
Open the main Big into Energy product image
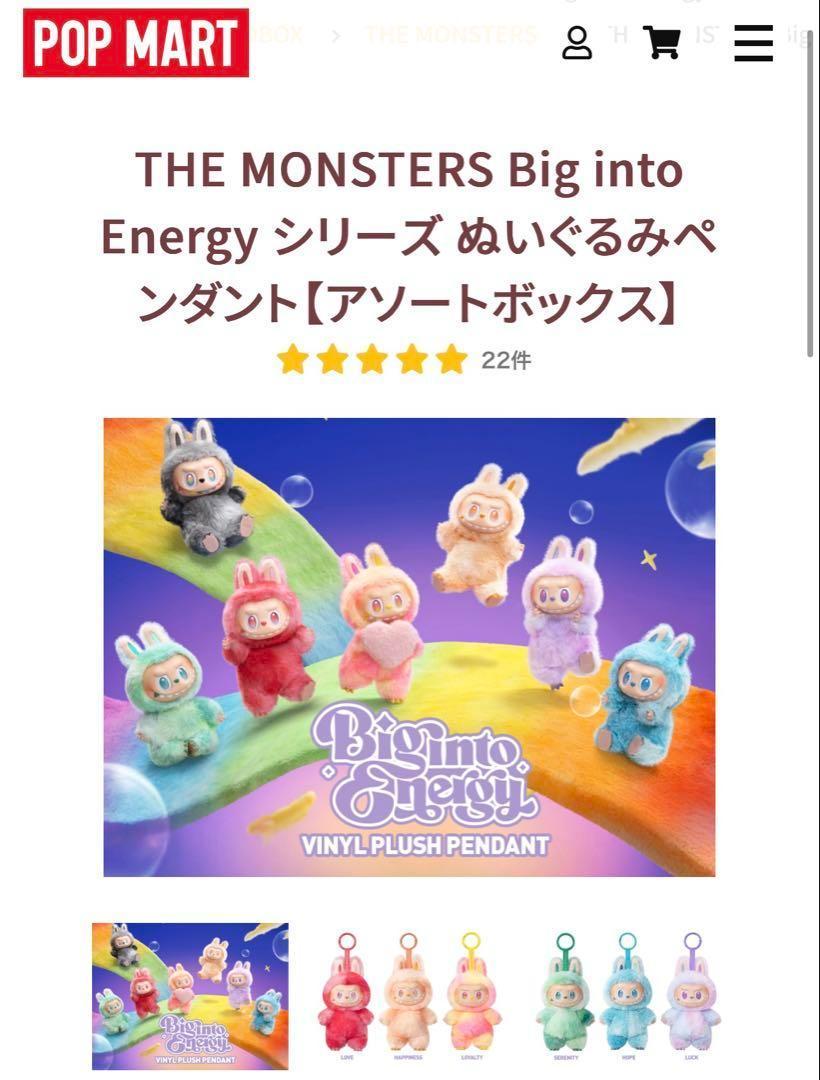(x=409, y=647)
